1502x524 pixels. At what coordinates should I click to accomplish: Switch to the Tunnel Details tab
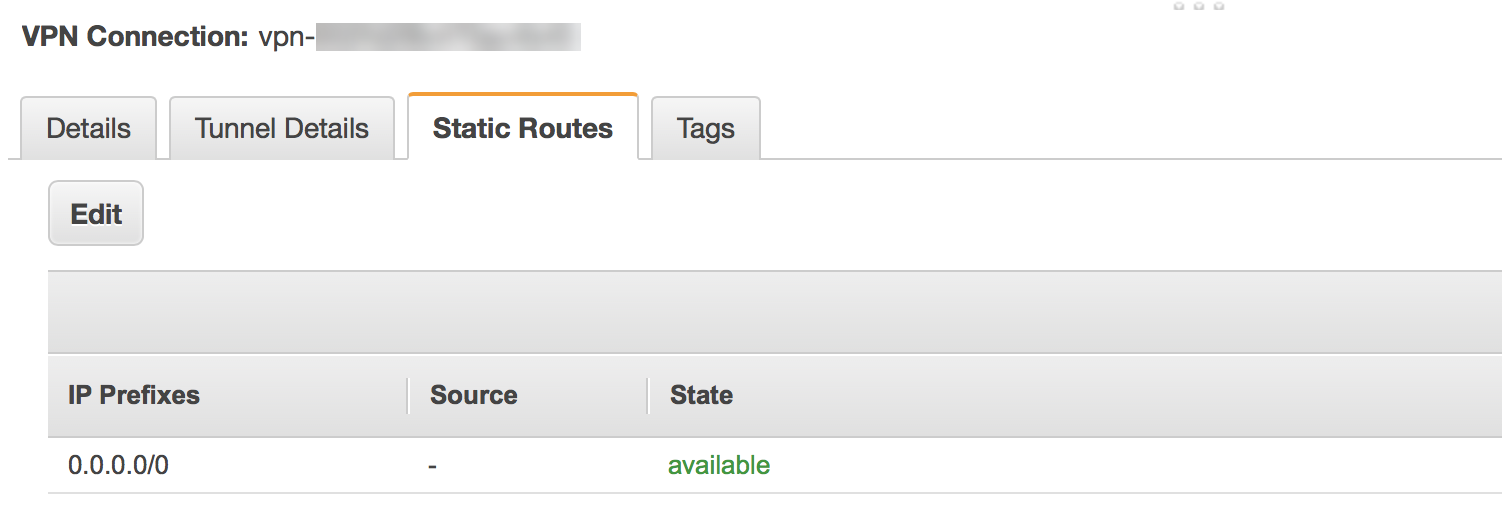coord(282,128)
